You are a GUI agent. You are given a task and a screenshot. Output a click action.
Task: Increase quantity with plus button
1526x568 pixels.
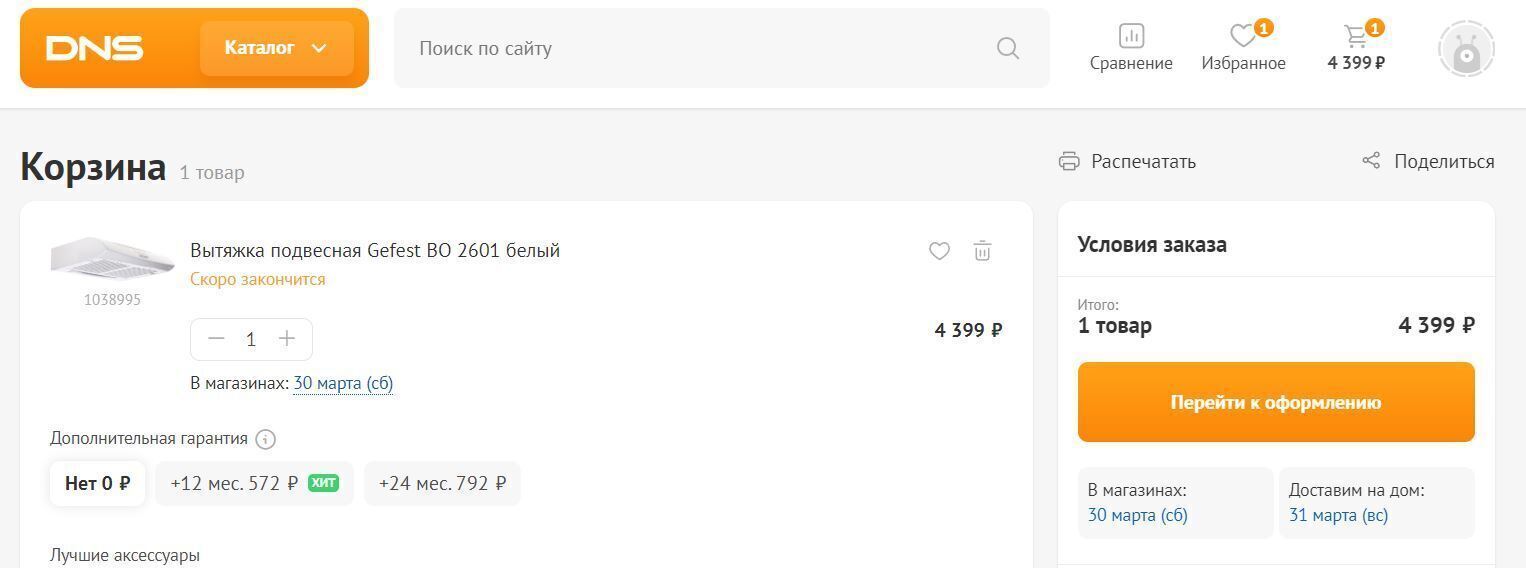point(287,339)
